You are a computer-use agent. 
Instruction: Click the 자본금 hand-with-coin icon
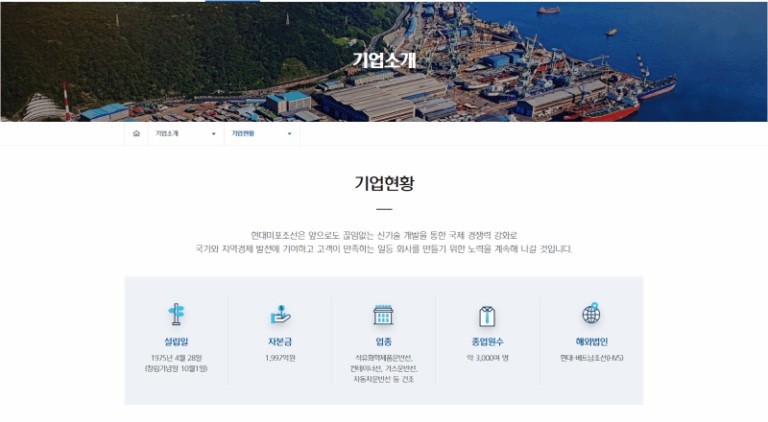click(280, 314)
